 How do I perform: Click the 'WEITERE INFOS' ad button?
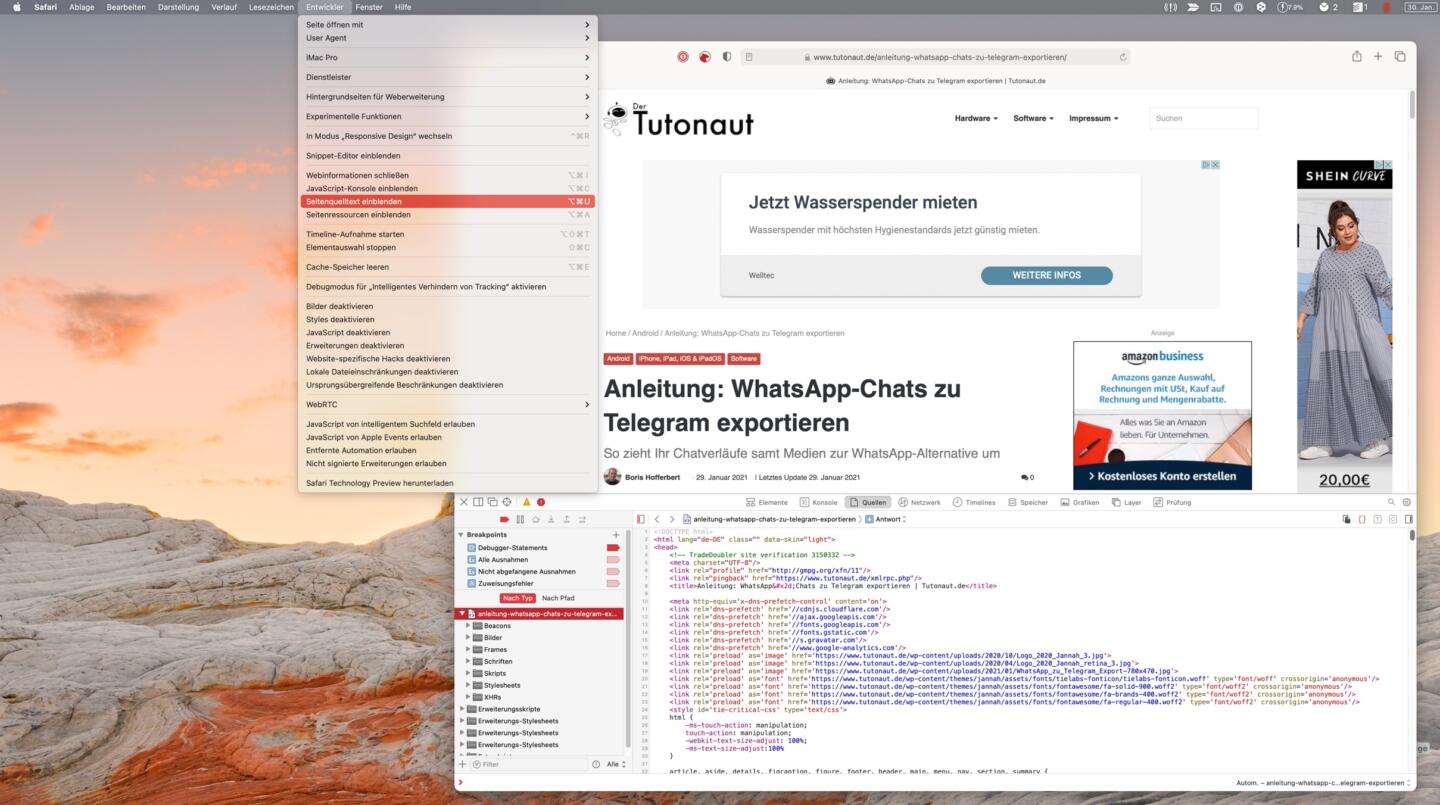1046,275
